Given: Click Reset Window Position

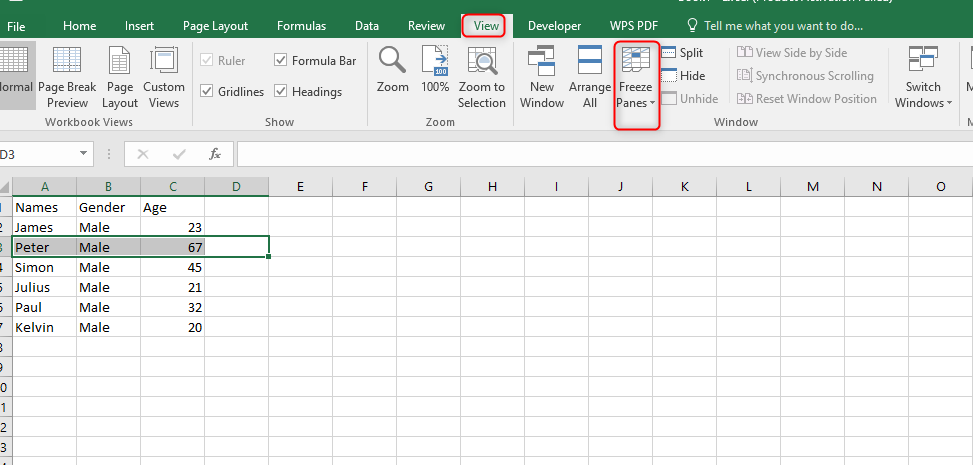Looking at the screenshot, I should point(807,99).
